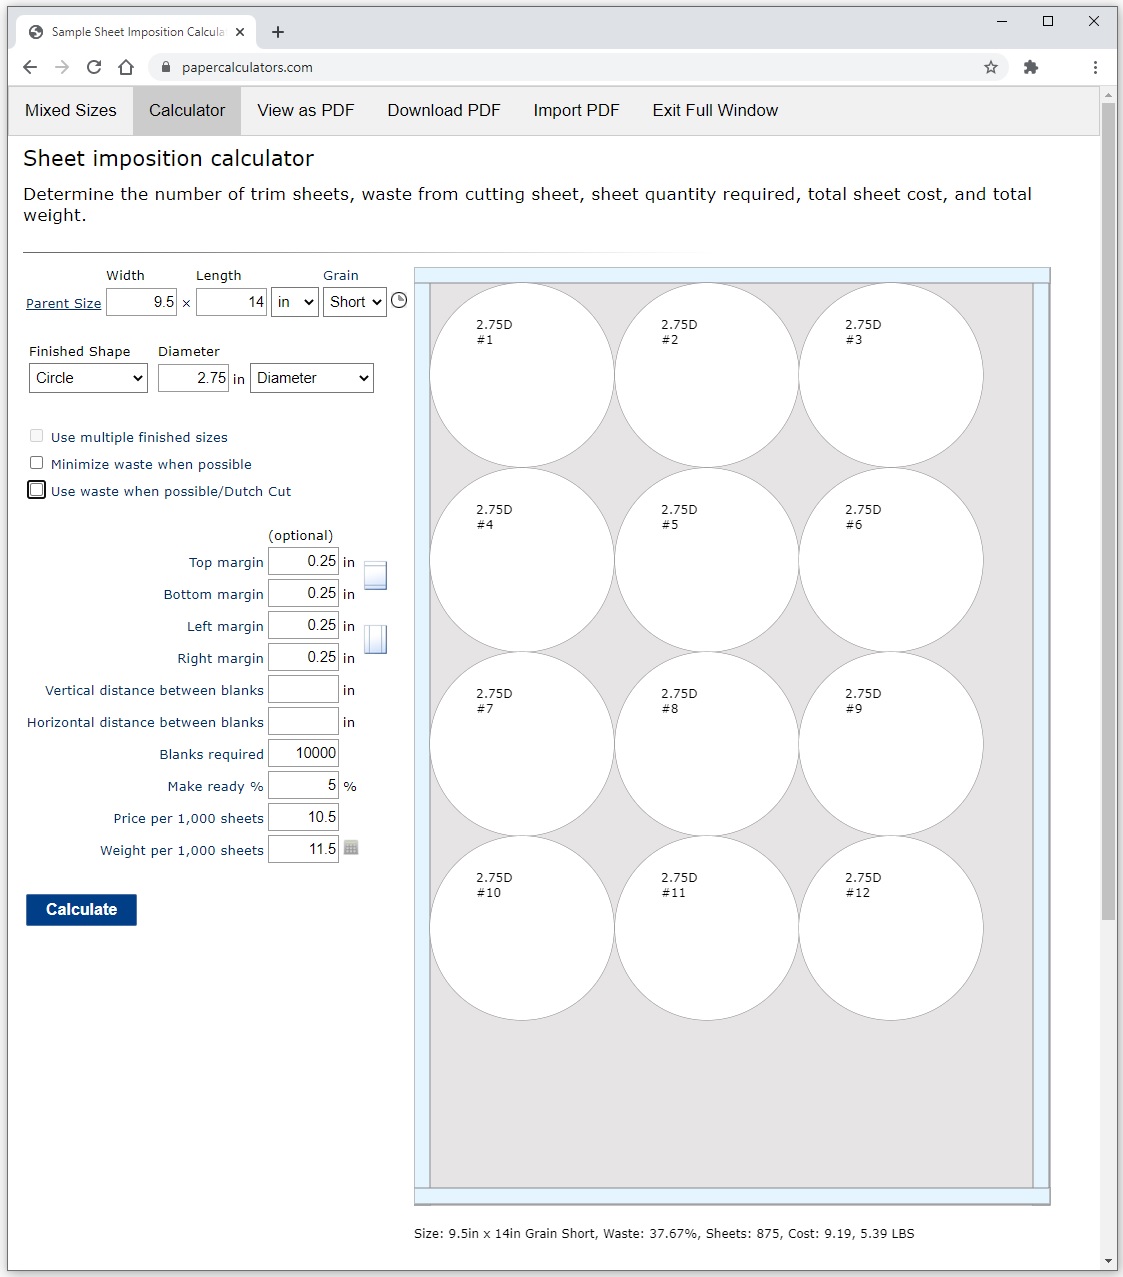The image size is (1123, 1277).
Task: Bookmark page with the star icon
Action: 991,67
